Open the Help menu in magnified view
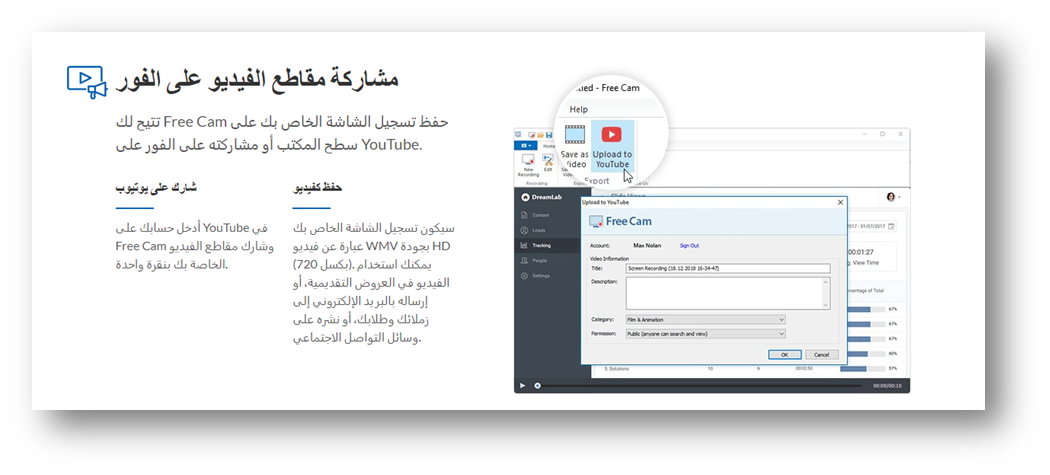Viewport: 1050px width, 475px height. pyautogui.click(x=579, y=109)
